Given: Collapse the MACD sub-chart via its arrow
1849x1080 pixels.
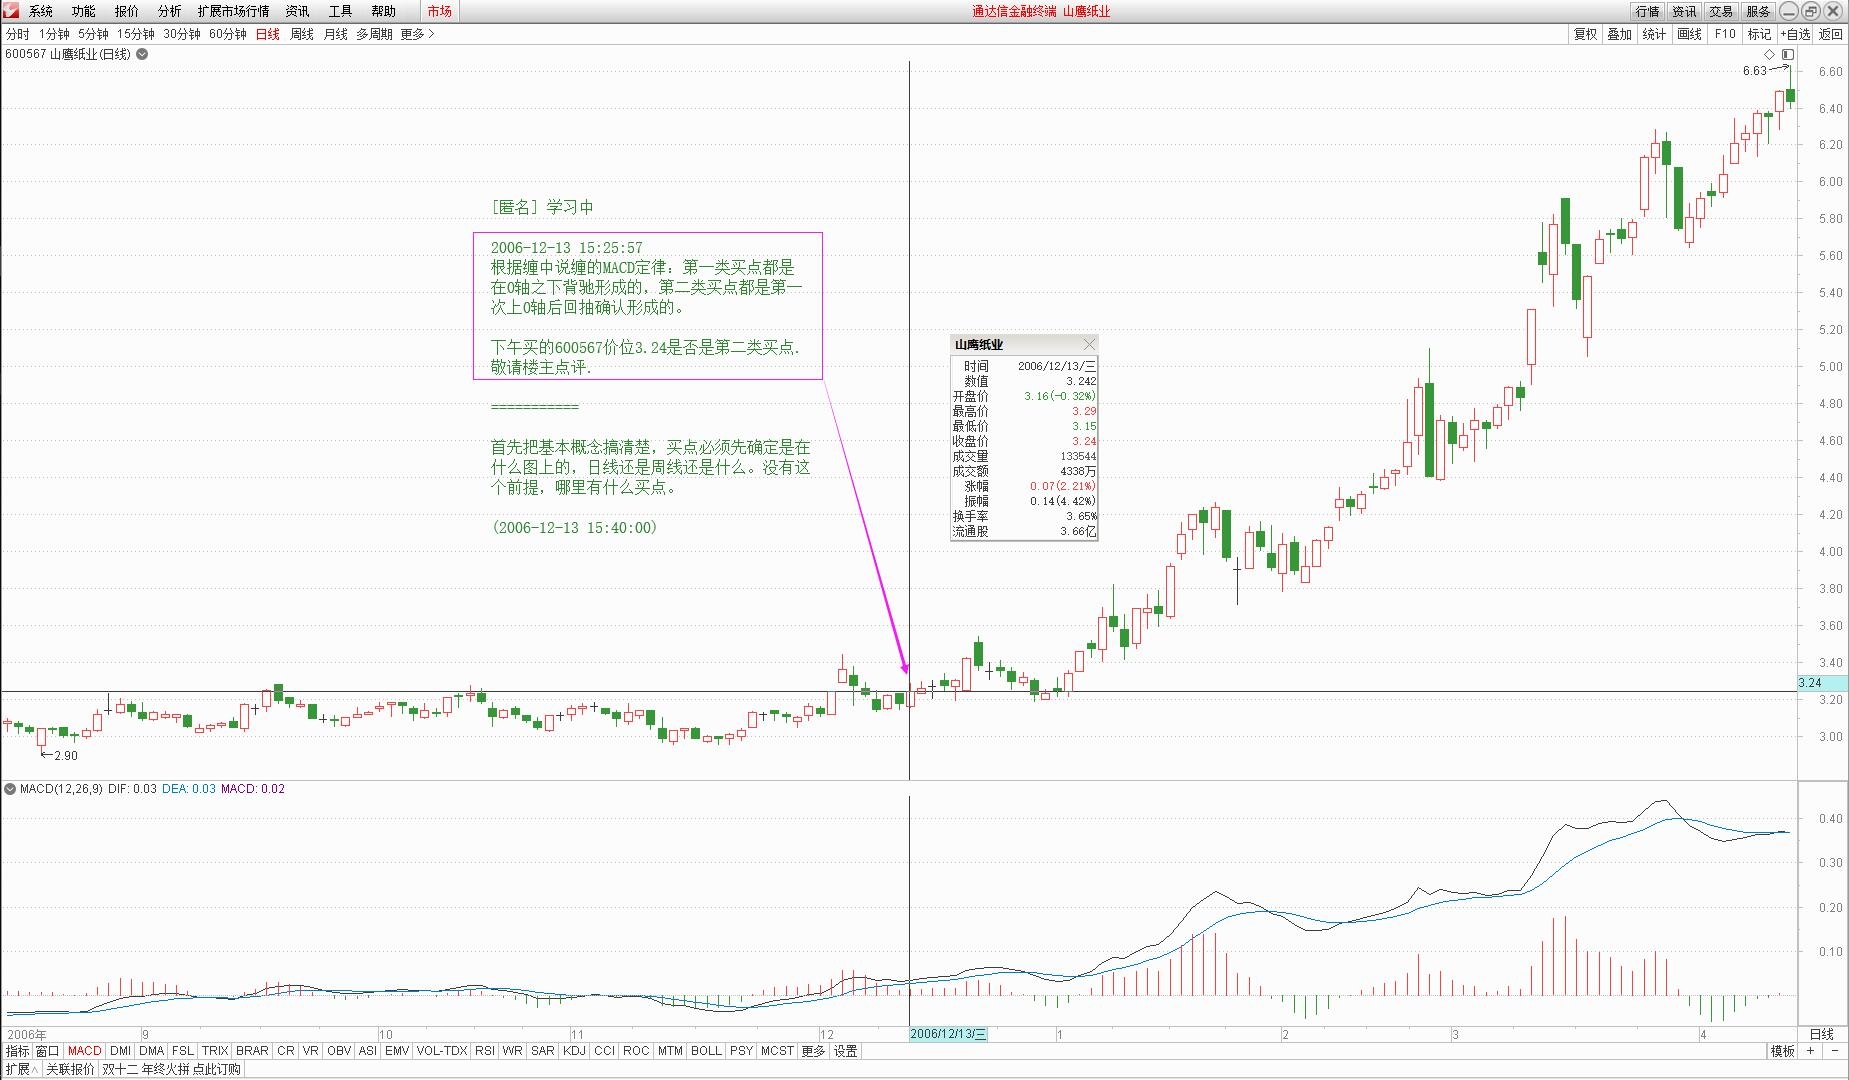Looking at the screenshot, I should tap(12, 788).
